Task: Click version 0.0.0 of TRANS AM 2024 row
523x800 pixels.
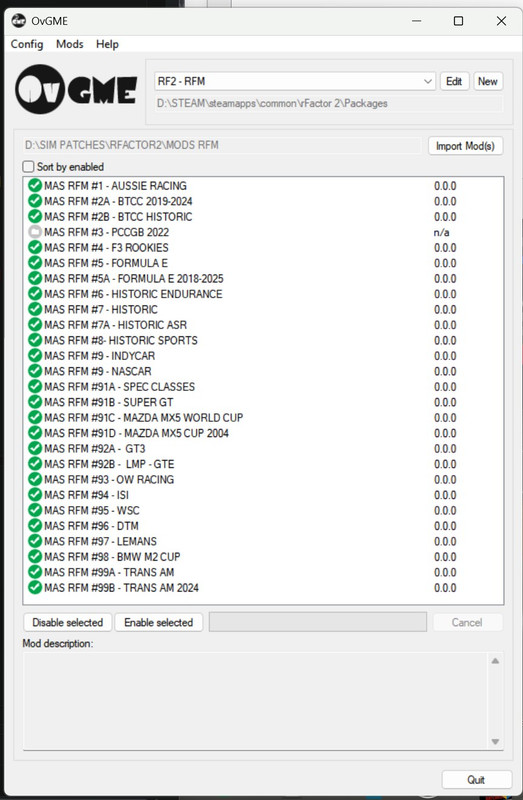Action: pos(445,588)
